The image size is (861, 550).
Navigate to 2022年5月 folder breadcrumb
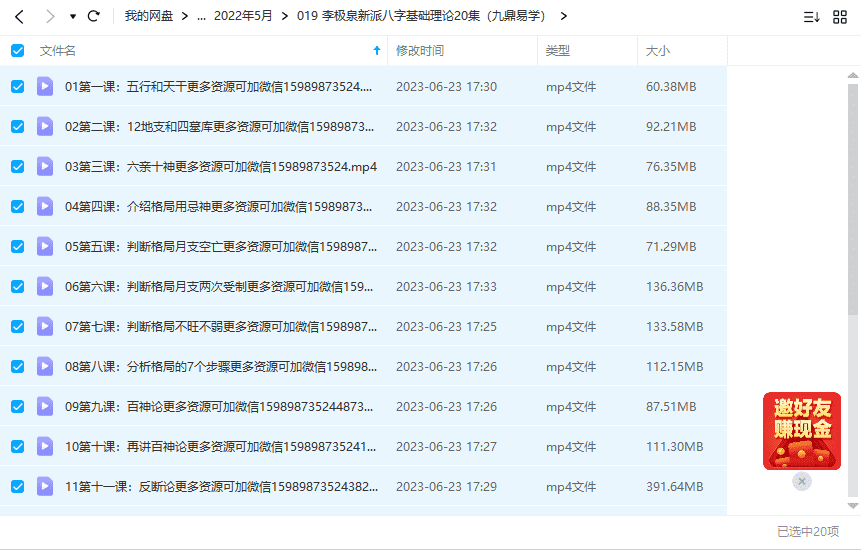(242, 16)
